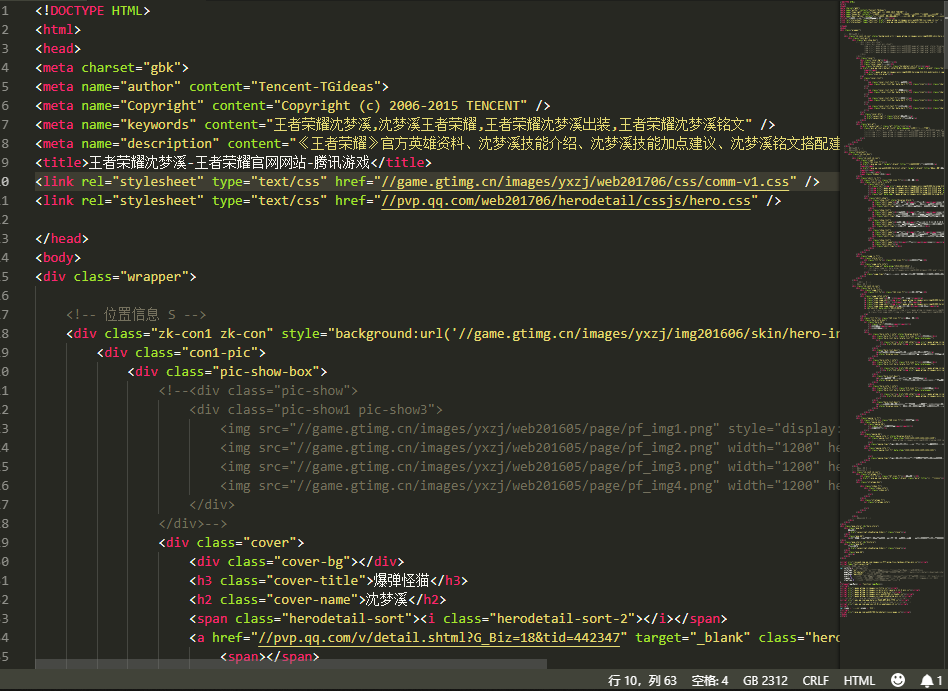Open the "空格: 4" indentation menu
The width and height of the screenshot is (948, 691).
710,680
